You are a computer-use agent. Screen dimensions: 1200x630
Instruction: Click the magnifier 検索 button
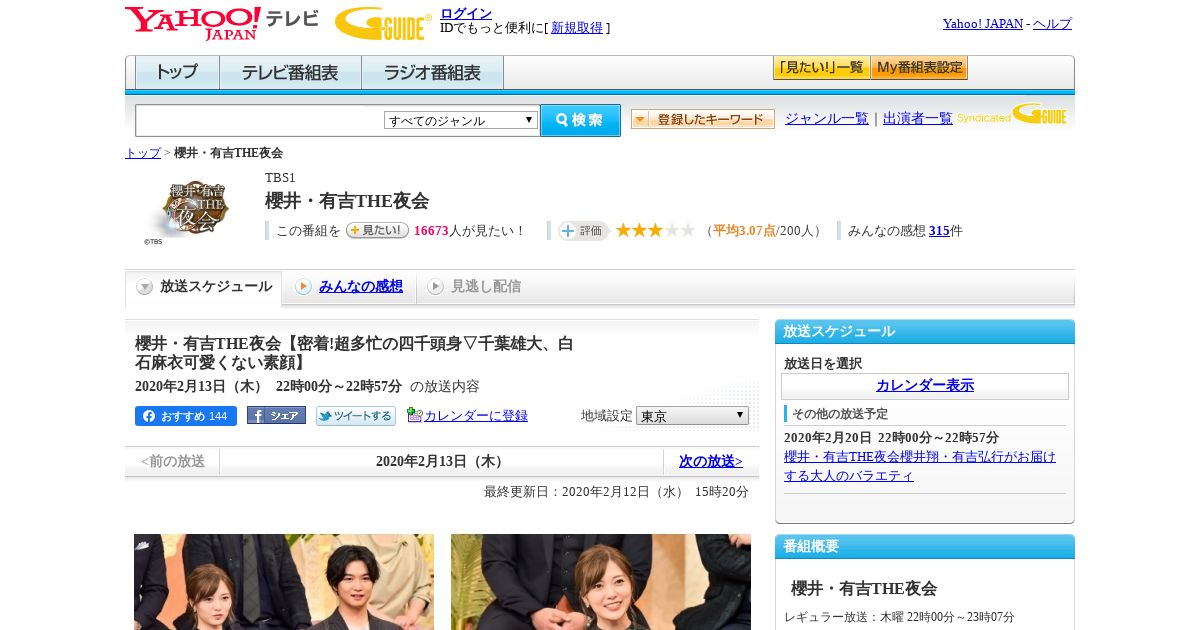[x=580, y=120]
